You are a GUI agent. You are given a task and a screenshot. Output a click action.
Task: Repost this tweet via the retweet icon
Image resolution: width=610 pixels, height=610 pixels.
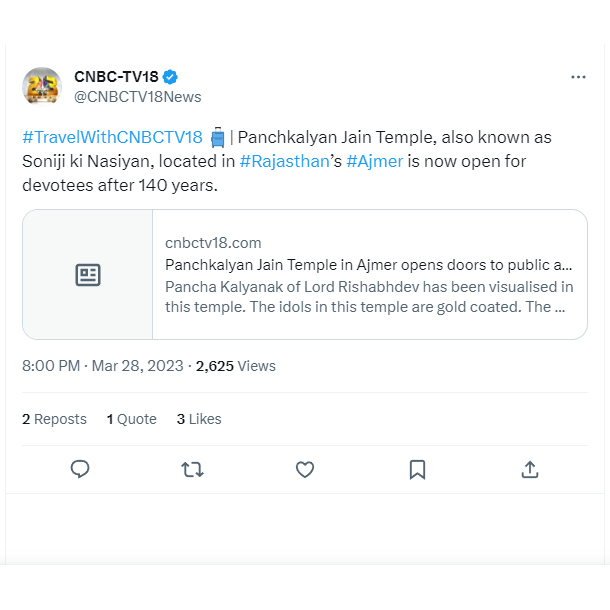[192, 470]
